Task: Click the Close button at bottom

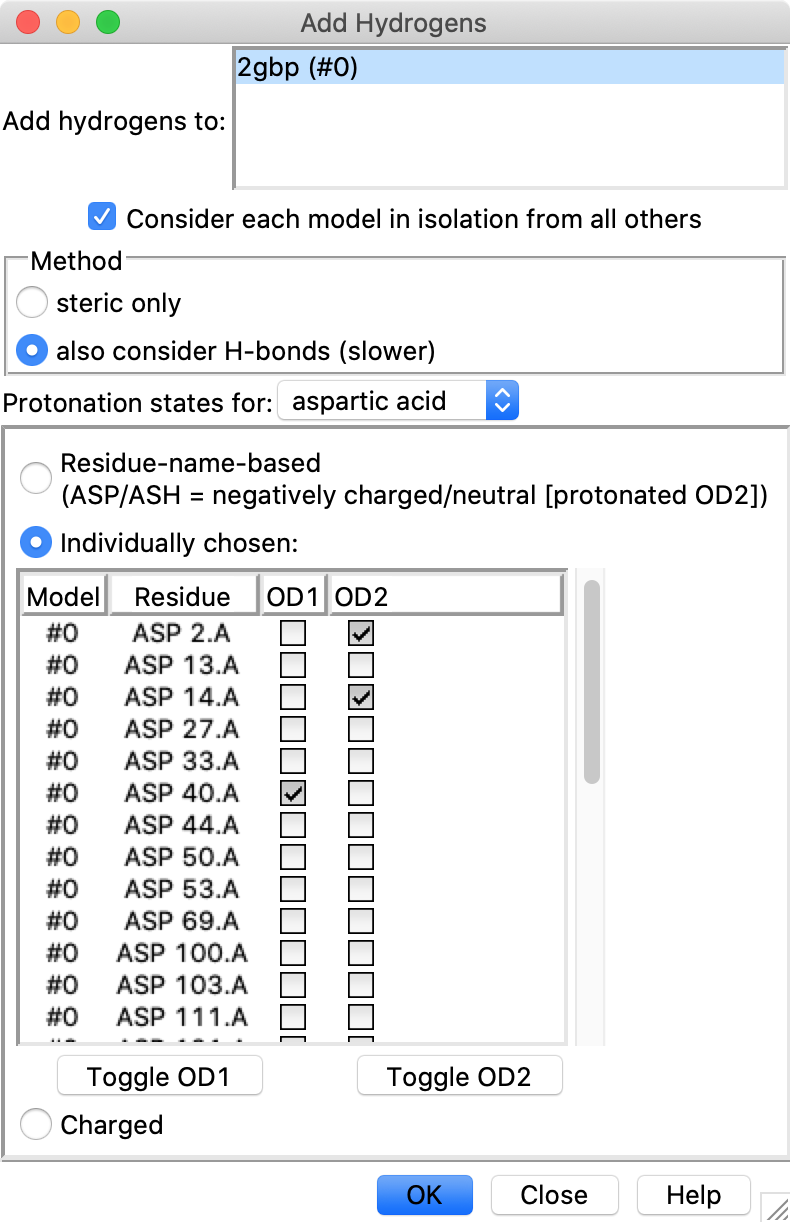Action: (554, 1195)
